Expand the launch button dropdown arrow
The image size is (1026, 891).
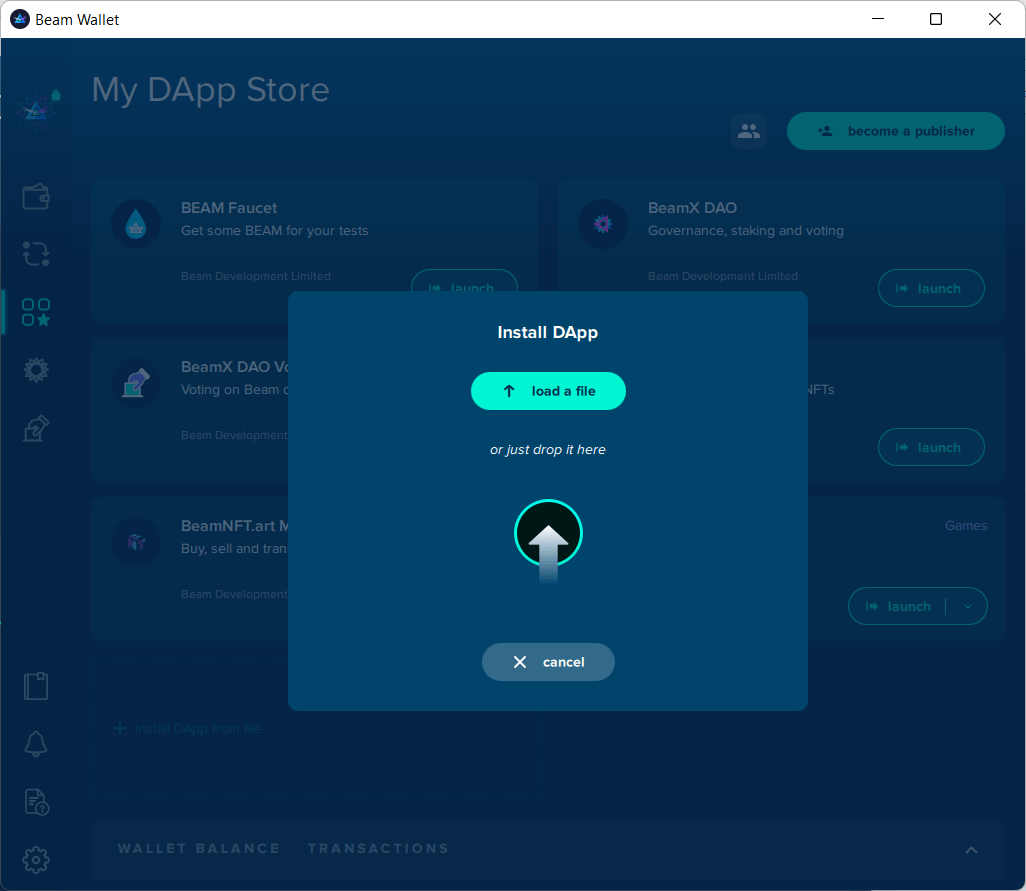pyautogui.click(x=967, y=606)
